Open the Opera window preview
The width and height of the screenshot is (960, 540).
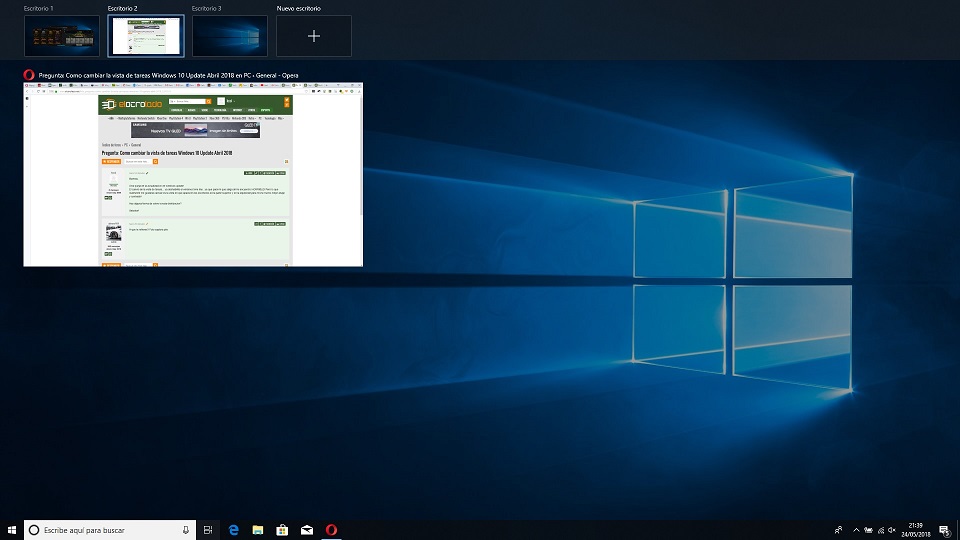[193, 175]
